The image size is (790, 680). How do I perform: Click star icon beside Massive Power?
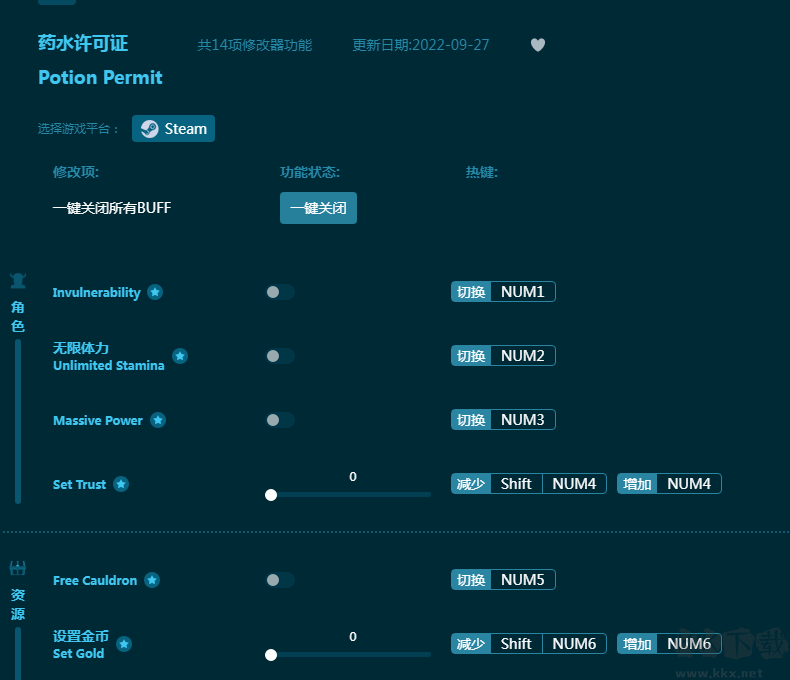pyautogui.click(x=158, y=420)
